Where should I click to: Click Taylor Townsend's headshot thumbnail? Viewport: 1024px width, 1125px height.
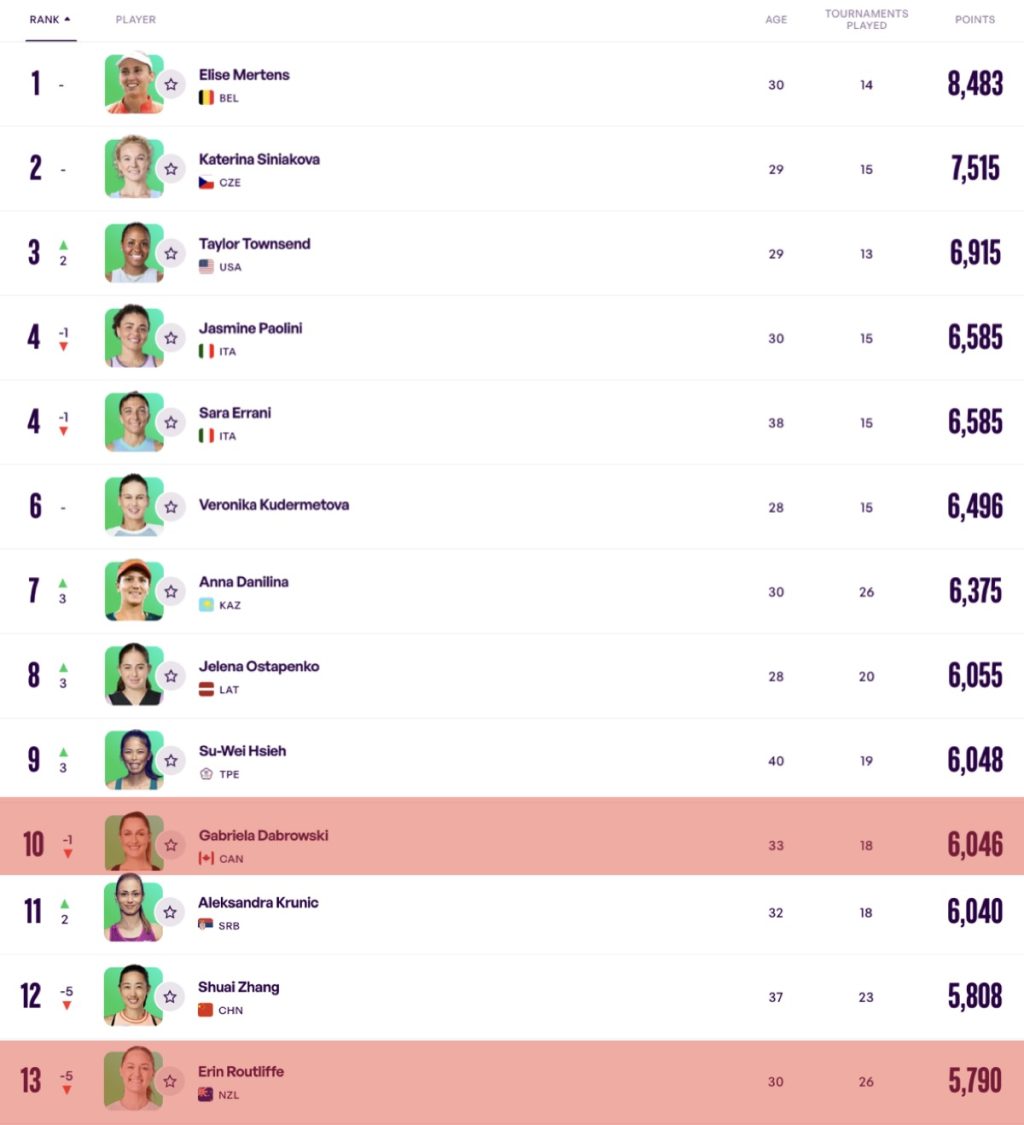pos(133,253)
